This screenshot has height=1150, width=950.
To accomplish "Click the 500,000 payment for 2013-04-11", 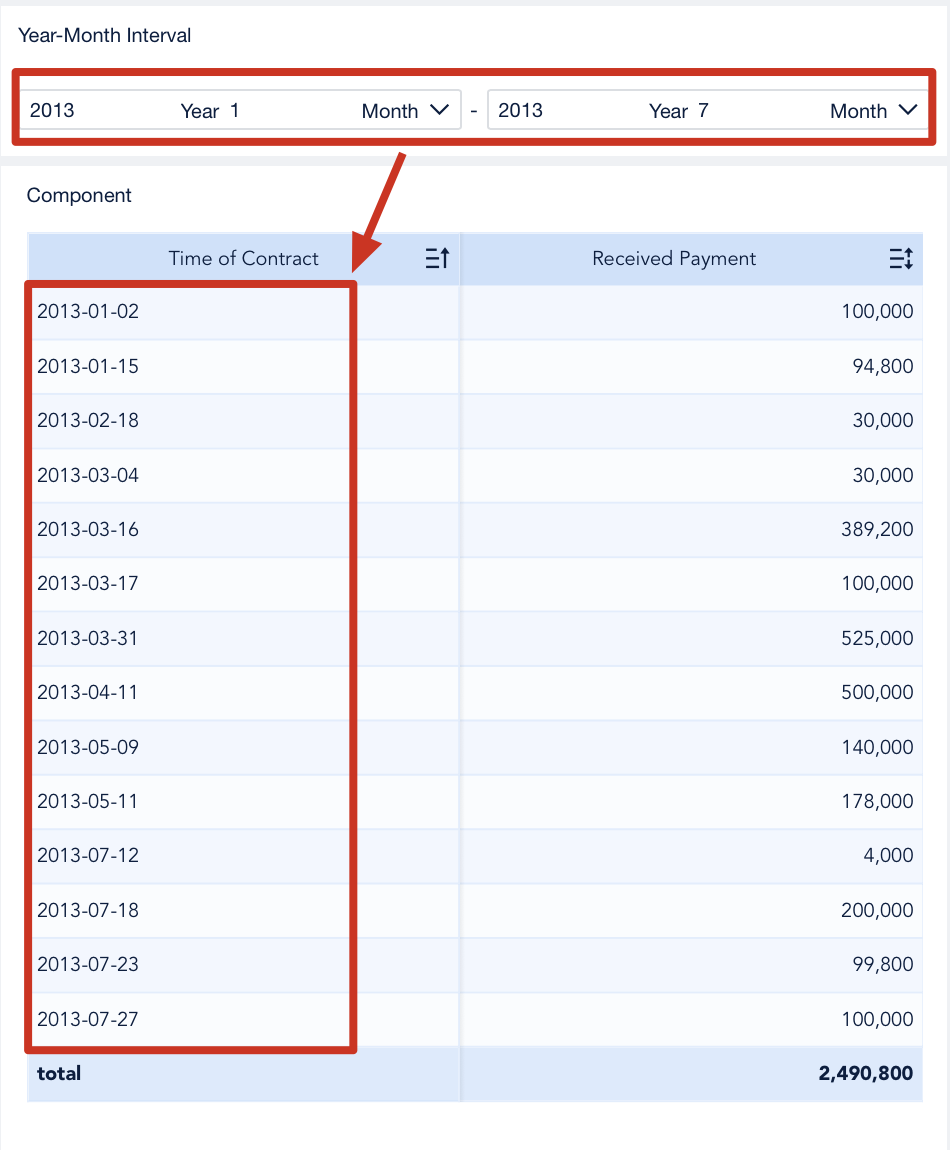I will click(x=884, y=692).
